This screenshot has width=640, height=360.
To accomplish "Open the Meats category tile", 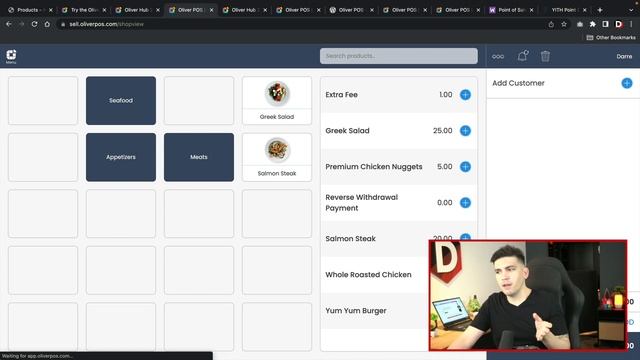I will (199, 157).
